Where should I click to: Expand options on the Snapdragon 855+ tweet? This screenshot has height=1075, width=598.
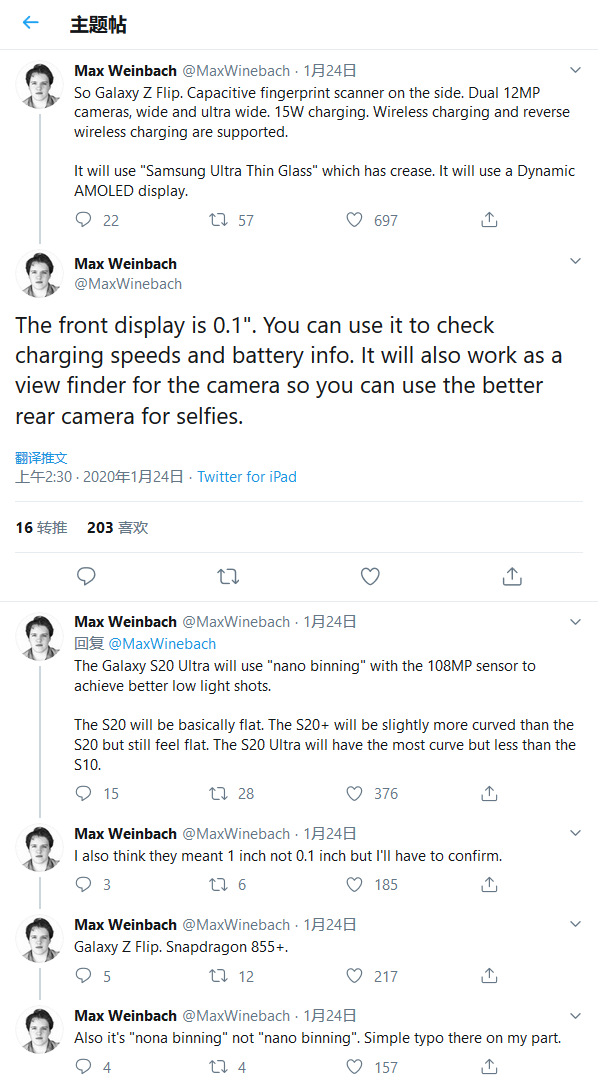[575, 924]
